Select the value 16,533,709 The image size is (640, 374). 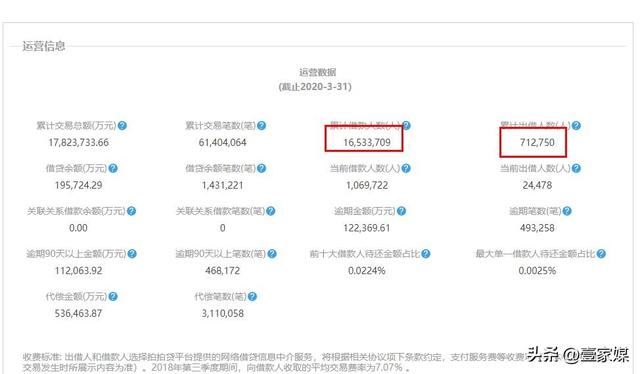[367, 142]
